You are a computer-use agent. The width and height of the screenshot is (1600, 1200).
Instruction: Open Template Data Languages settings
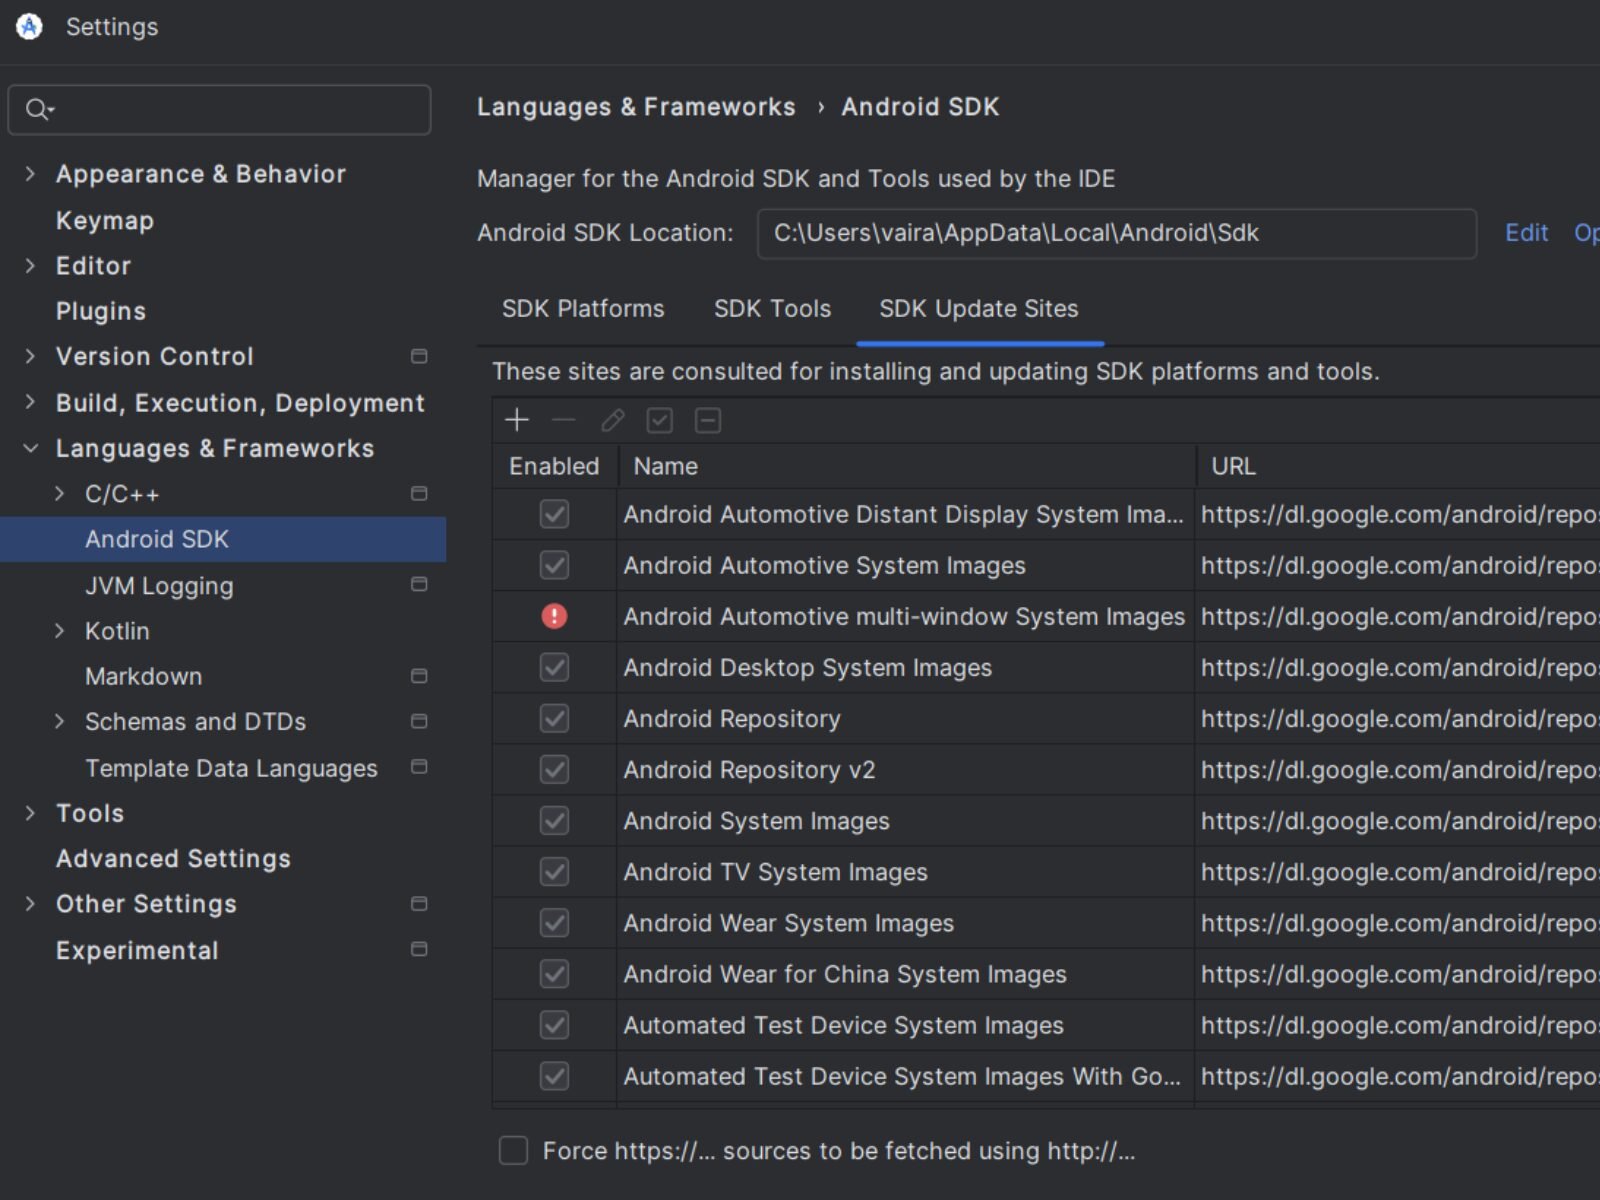(x=231, y=768)
